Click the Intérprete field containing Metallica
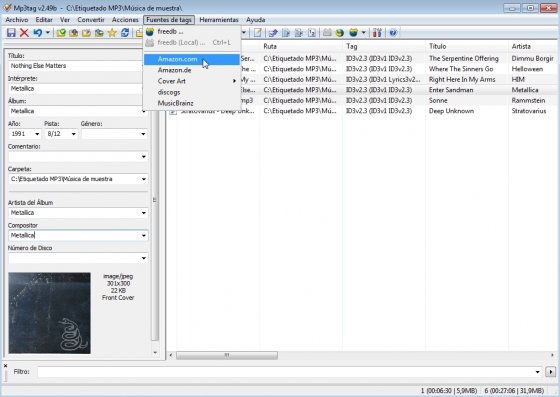 (x=75, y=89)
